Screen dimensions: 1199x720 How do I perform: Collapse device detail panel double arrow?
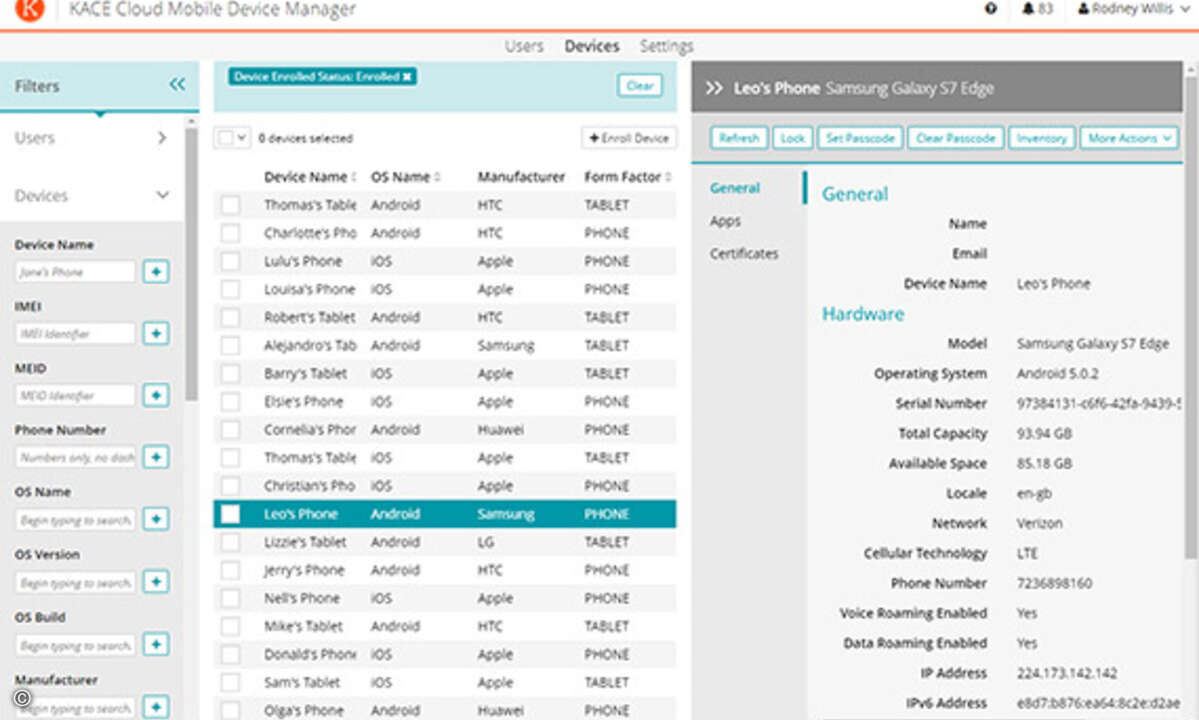tap(713, 88)
